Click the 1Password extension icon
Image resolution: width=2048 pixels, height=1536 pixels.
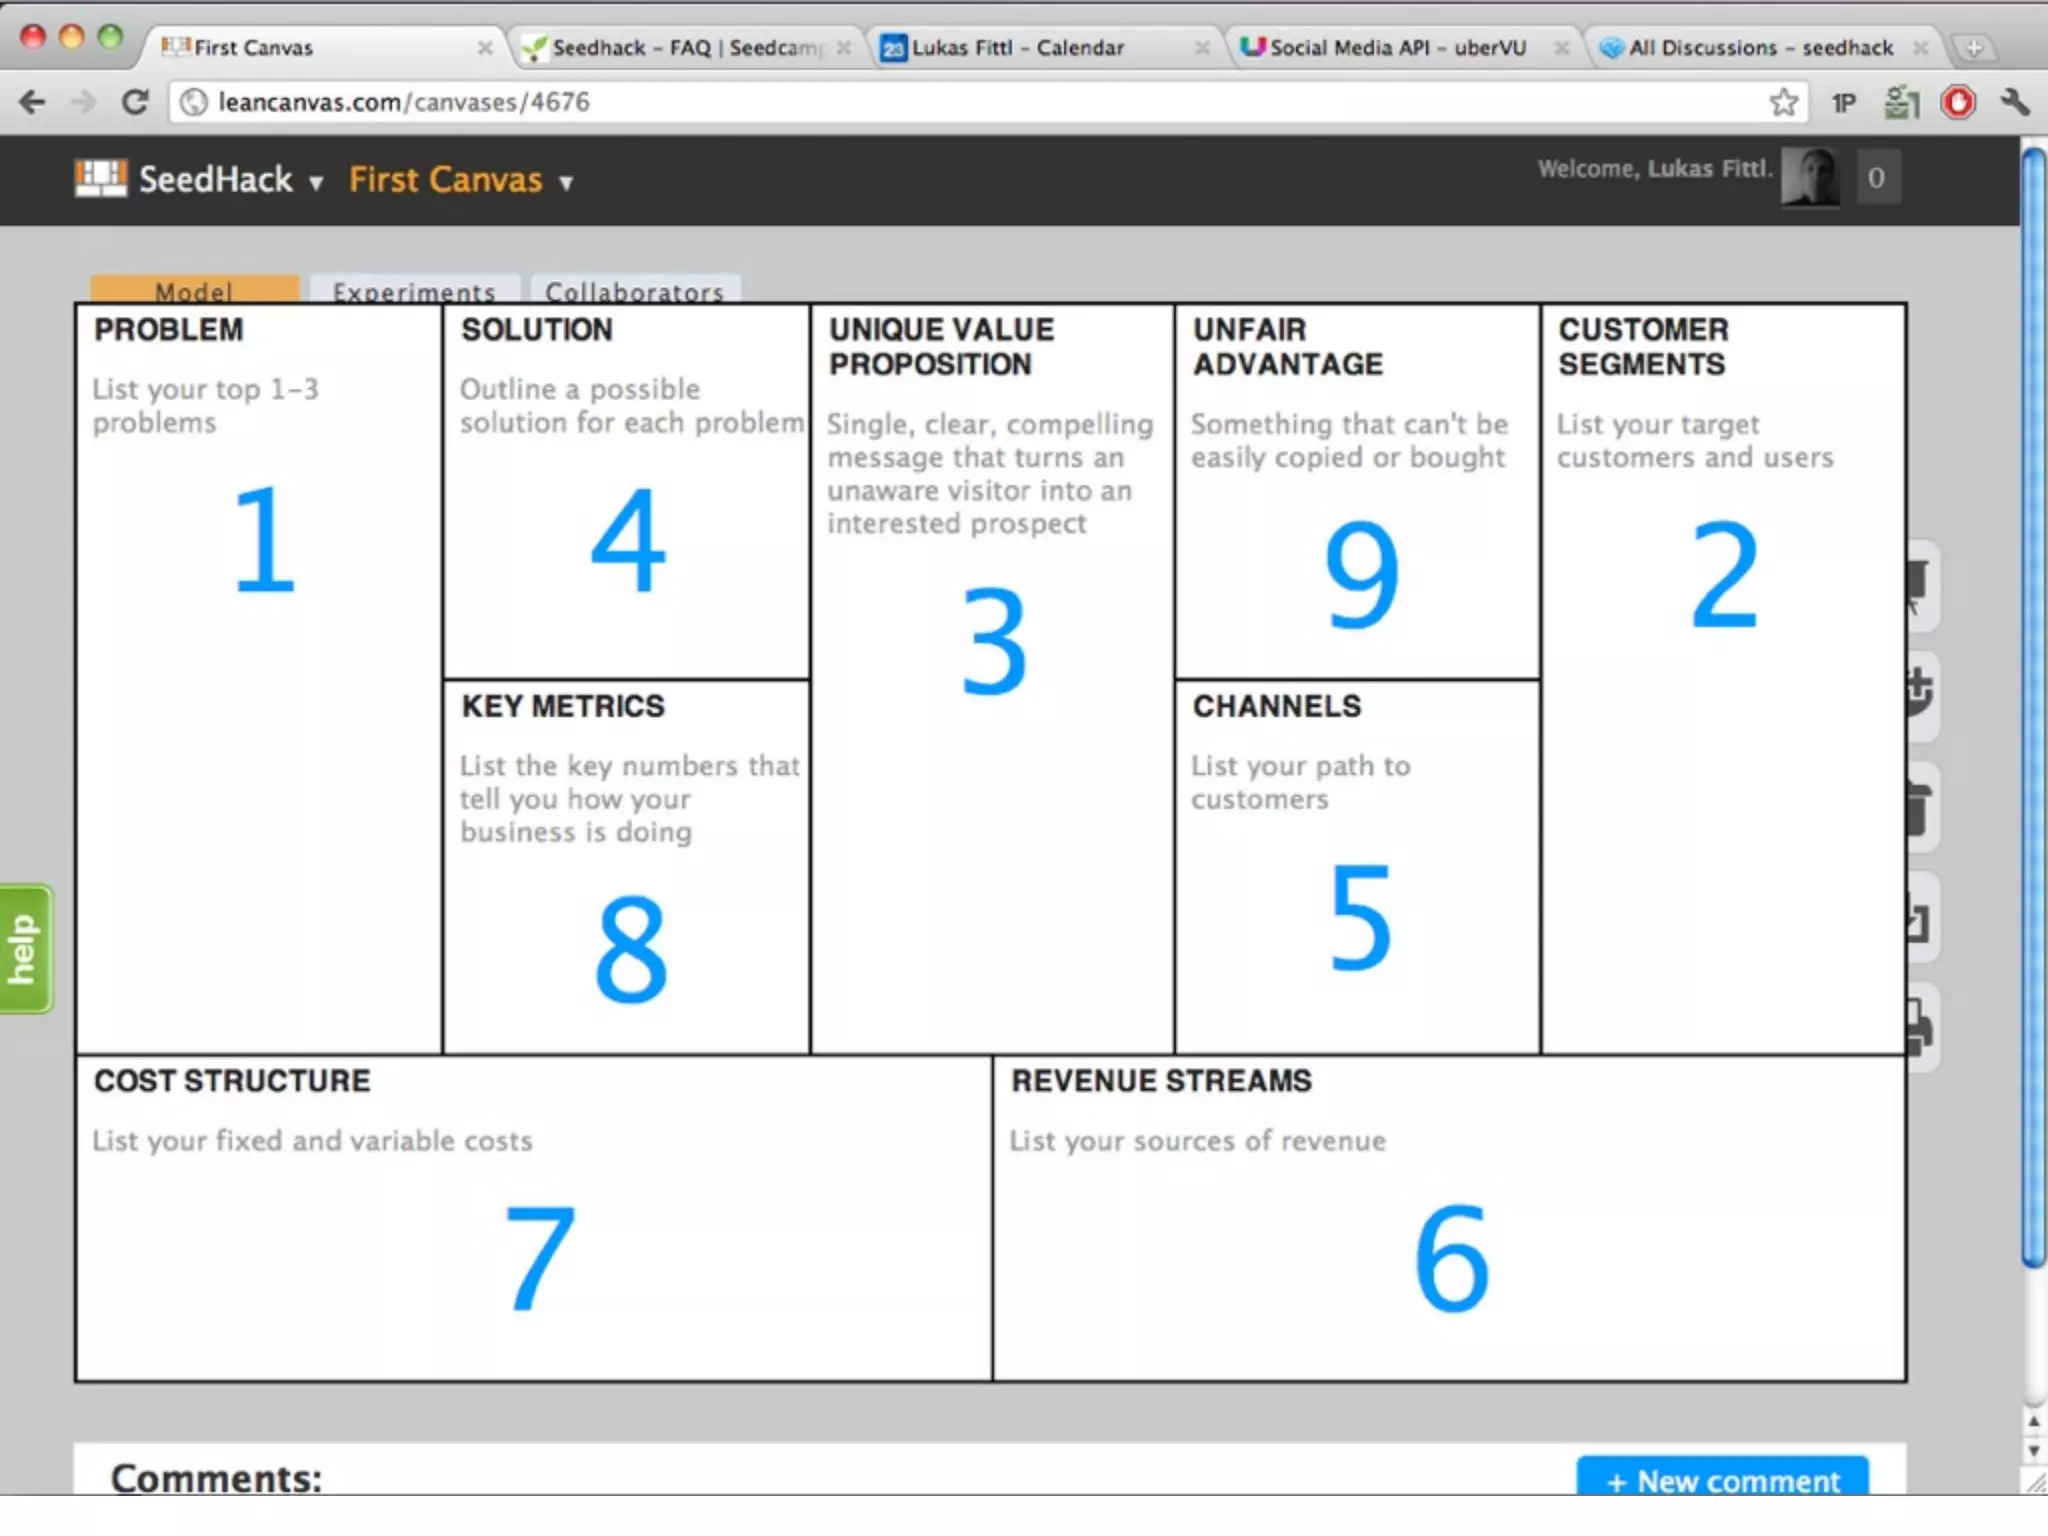pyautogui.click(x=1843, y=103)
